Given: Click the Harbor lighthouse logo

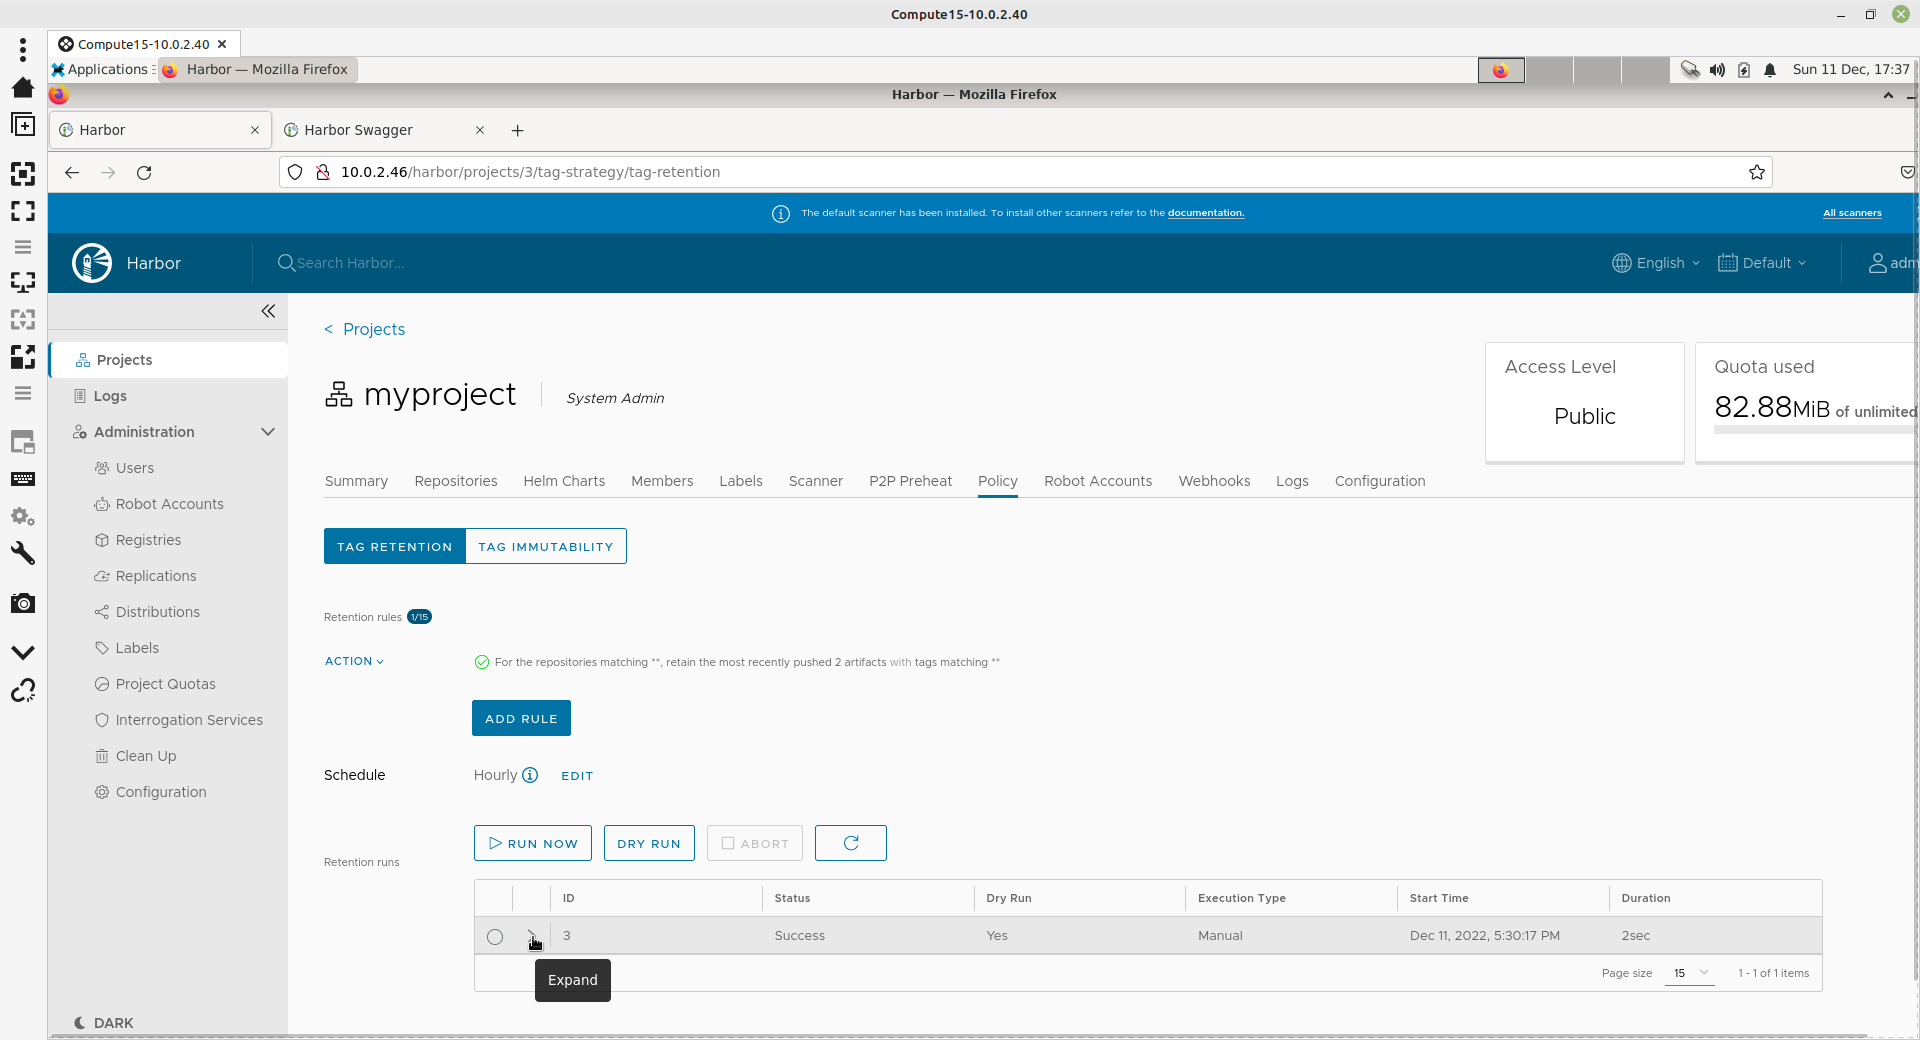Looking at the screenshot, I should 92,263.
